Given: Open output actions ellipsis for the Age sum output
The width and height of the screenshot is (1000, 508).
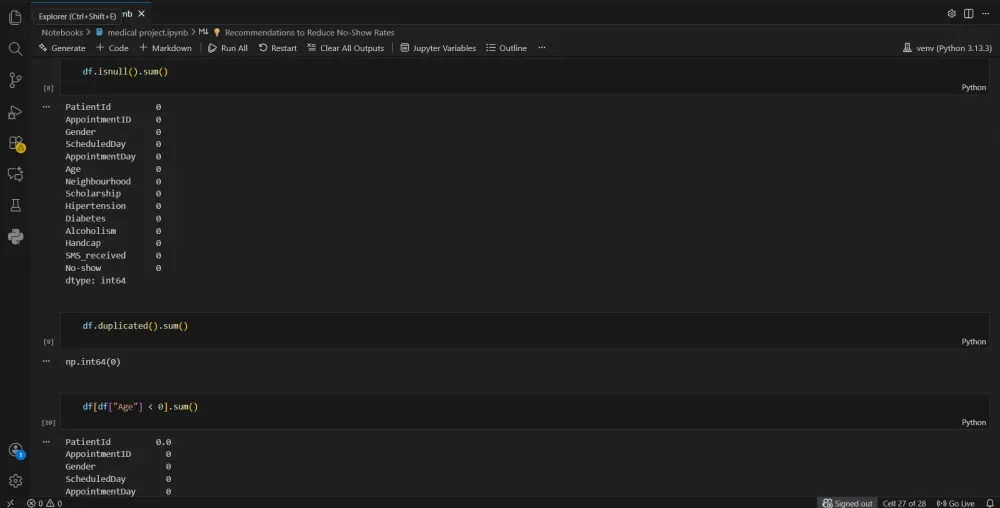Looking at the screenshot, I should [46, 441].
